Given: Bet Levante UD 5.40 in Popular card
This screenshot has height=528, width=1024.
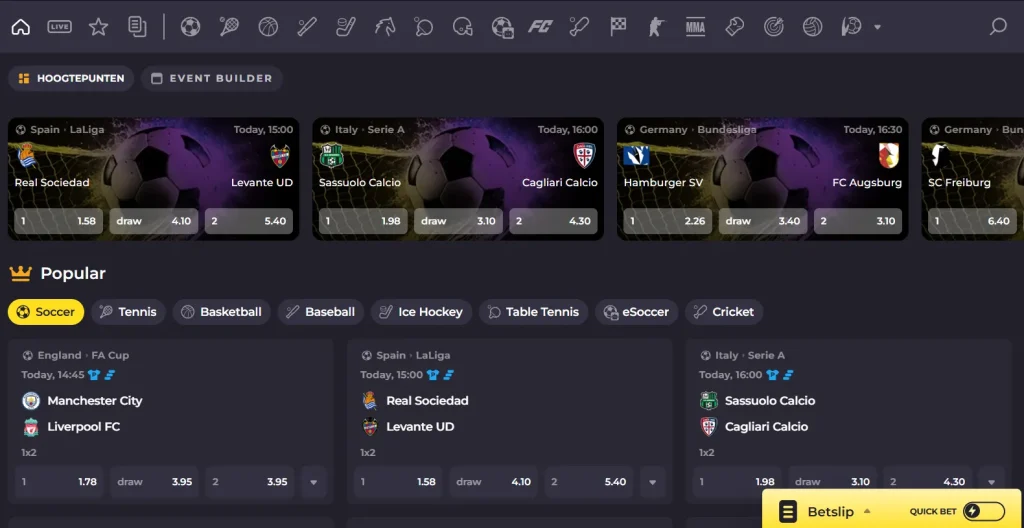Looking at the screenshot, I should [x=588, y=482].
